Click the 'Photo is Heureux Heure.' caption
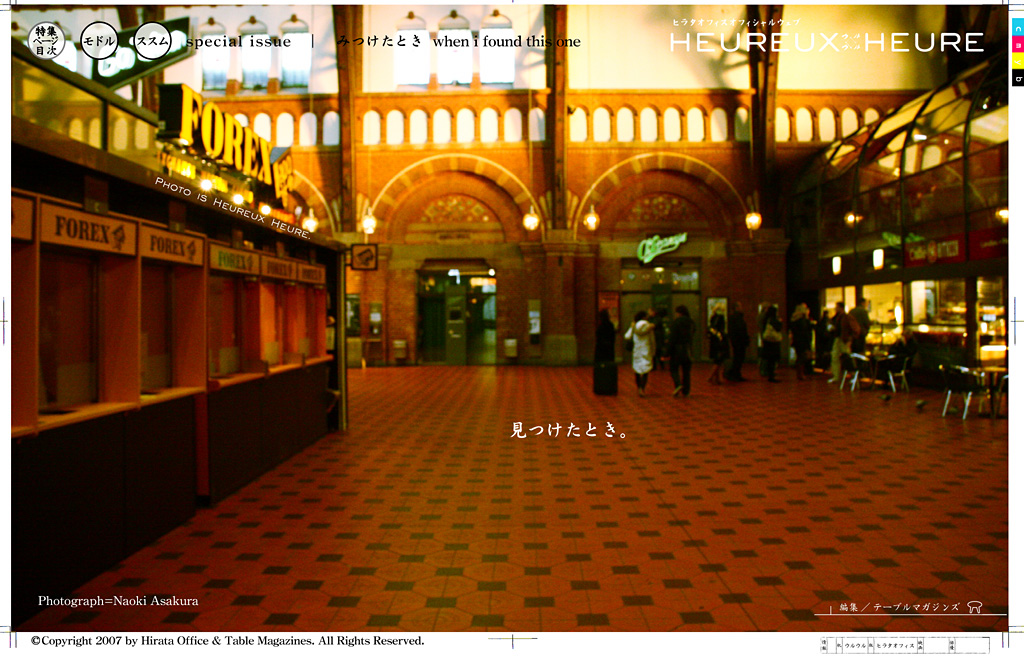The image size is (1024, 658). [x=232, y=208]
